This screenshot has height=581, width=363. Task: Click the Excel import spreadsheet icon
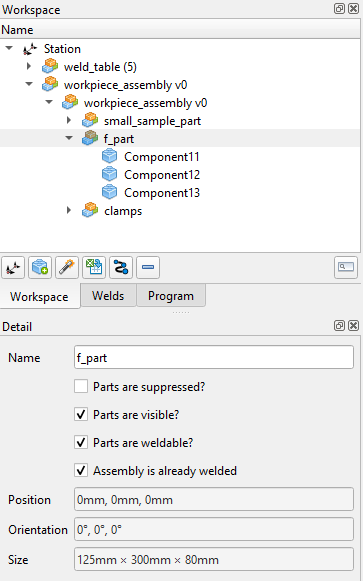[94, 267]
